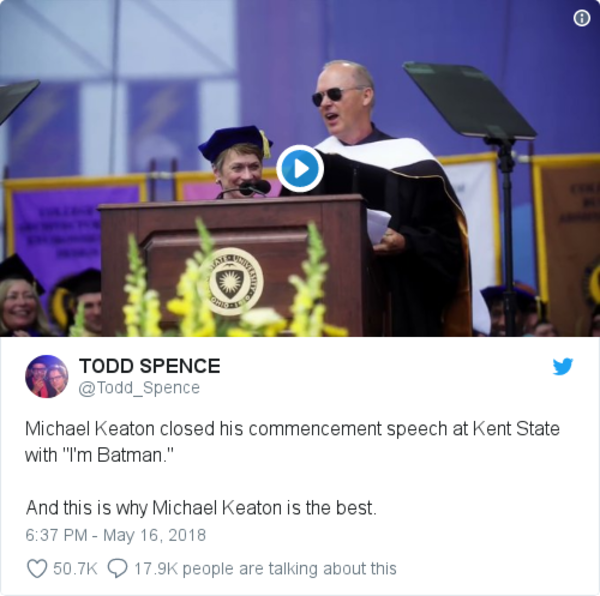Click the reply speech bubble icon
Image resolution: width=600 pixels, height=596 pixels.
[x=117, y=568]
